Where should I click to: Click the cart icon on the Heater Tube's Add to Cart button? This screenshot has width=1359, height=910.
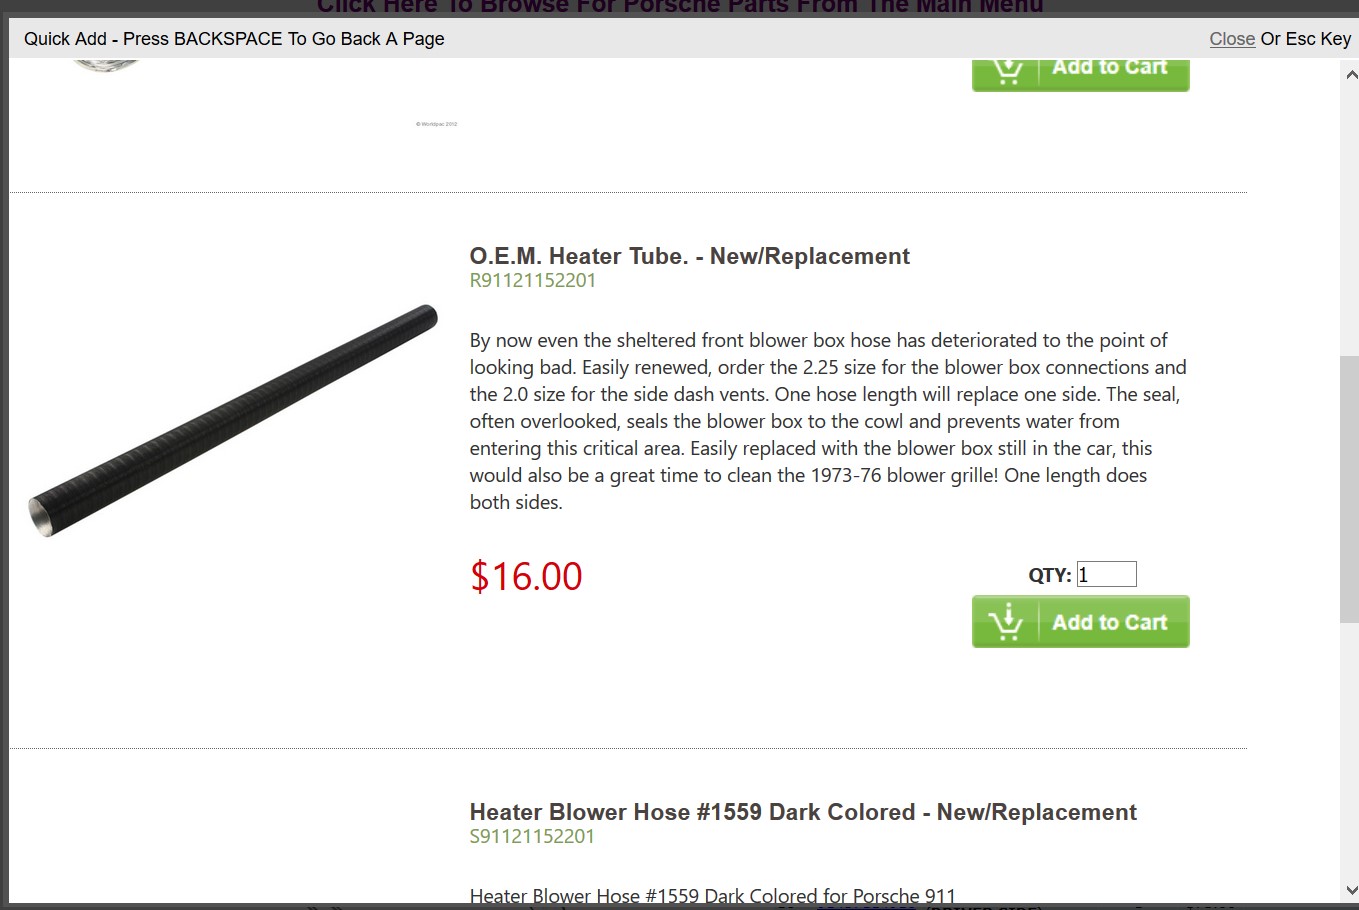pos(1006,622)
